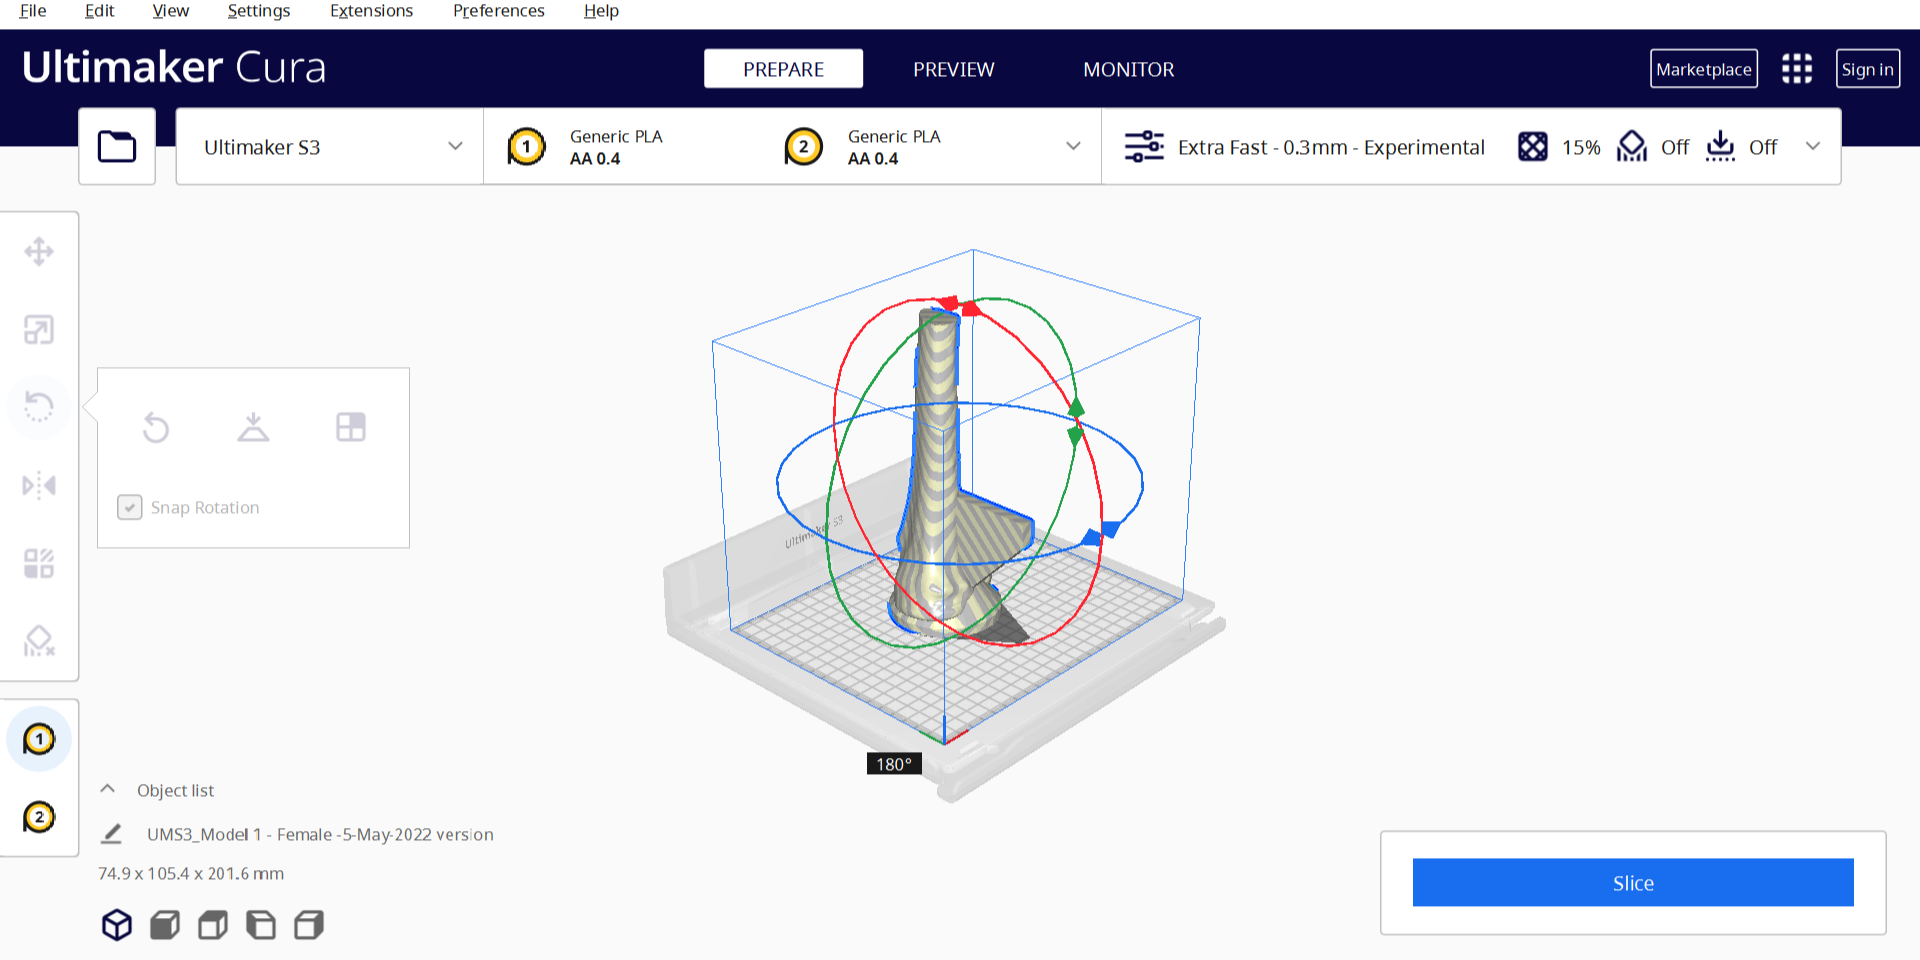Activate the Mirror tool

(x=39, y=486)
